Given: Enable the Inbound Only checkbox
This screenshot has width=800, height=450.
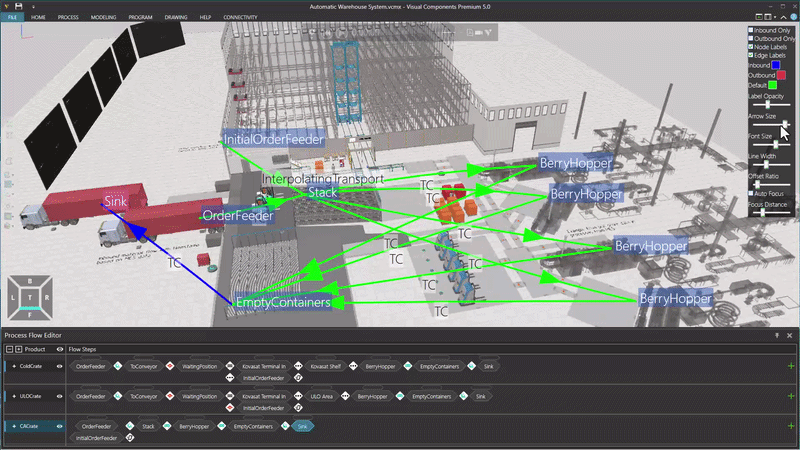Looking at the screenshot, I should (751, 30).
